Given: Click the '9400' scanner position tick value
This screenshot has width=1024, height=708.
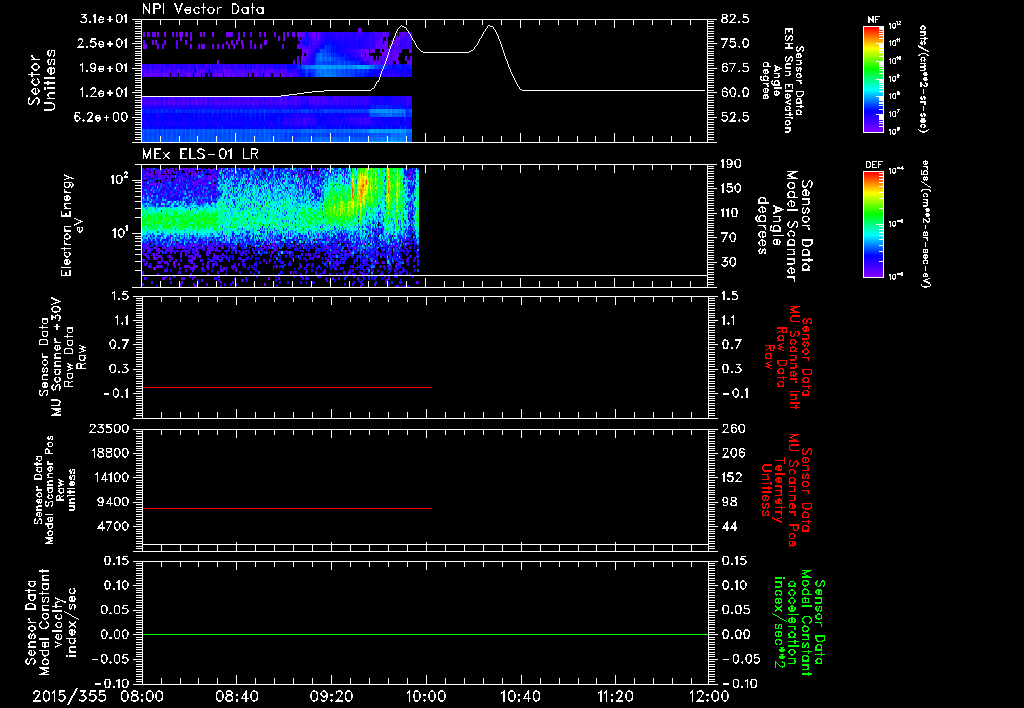Looking at the screenshot, I should coord(115,502).
